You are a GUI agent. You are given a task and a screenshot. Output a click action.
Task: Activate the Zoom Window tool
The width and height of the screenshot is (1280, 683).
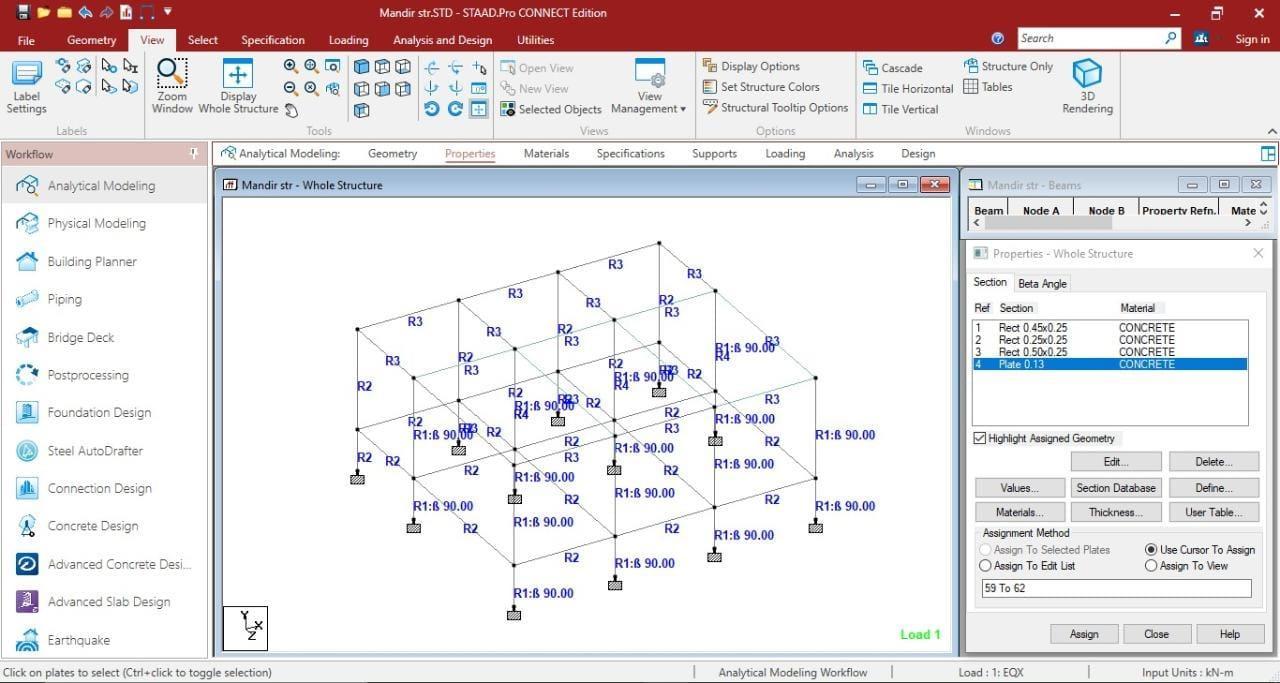pos(172,86)
